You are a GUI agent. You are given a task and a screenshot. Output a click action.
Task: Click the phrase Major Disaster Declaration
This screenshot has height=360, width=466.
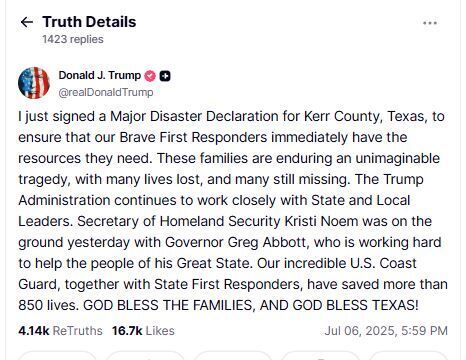[x=194, y=116]
